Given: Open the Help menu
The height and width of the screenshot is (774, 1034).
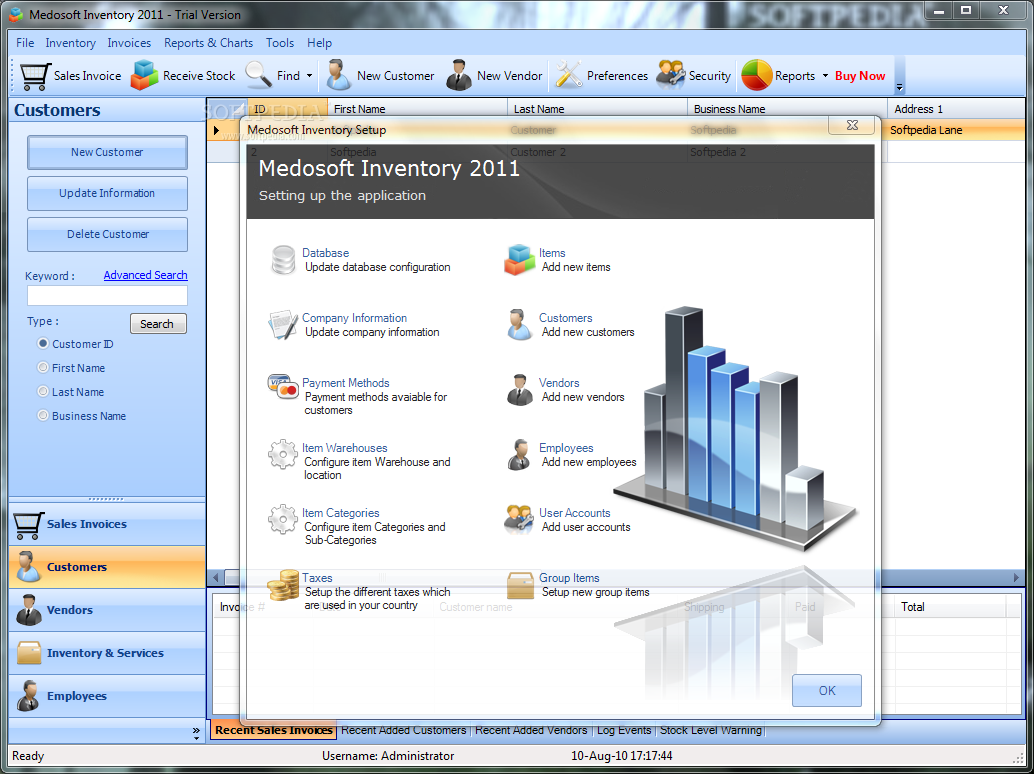Looking at the screenshot, I should point(319,43).
